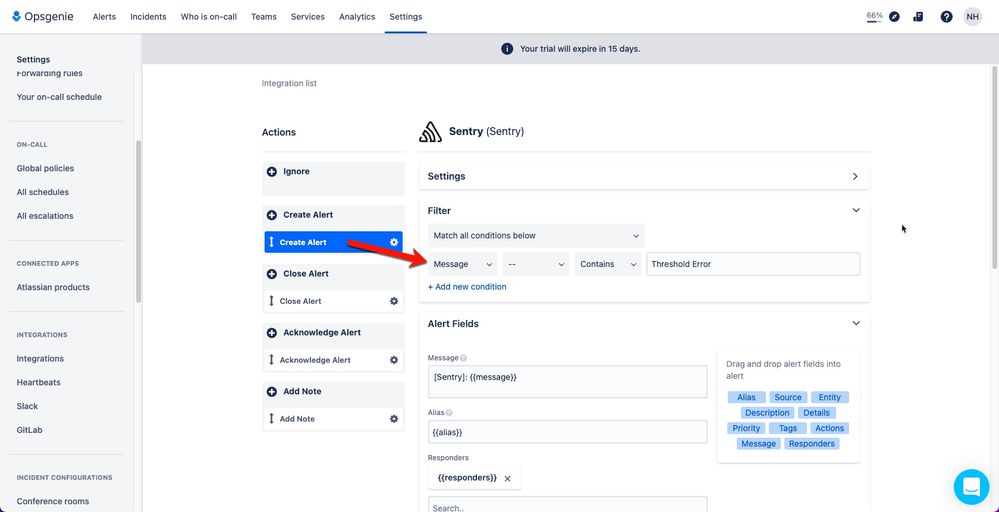Open the Message condition field dropdown
Screen dimensions: 999x512
point(463,264)
